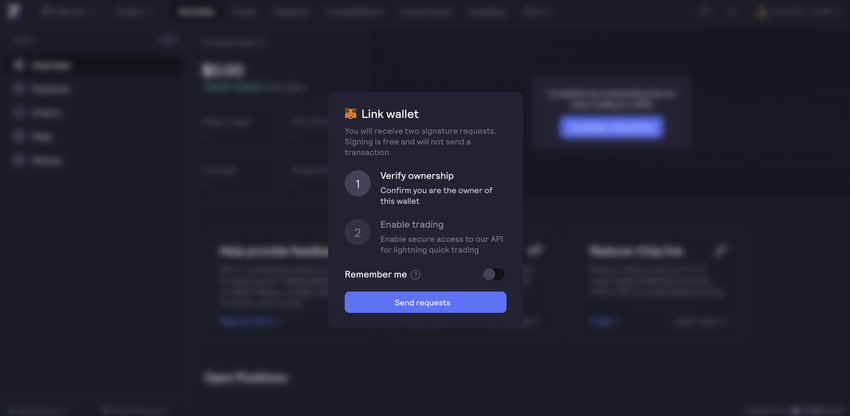The width and height of the screenshot is (850, 416).
Task: Click the Overview sidebar icon
Action: 19,65
